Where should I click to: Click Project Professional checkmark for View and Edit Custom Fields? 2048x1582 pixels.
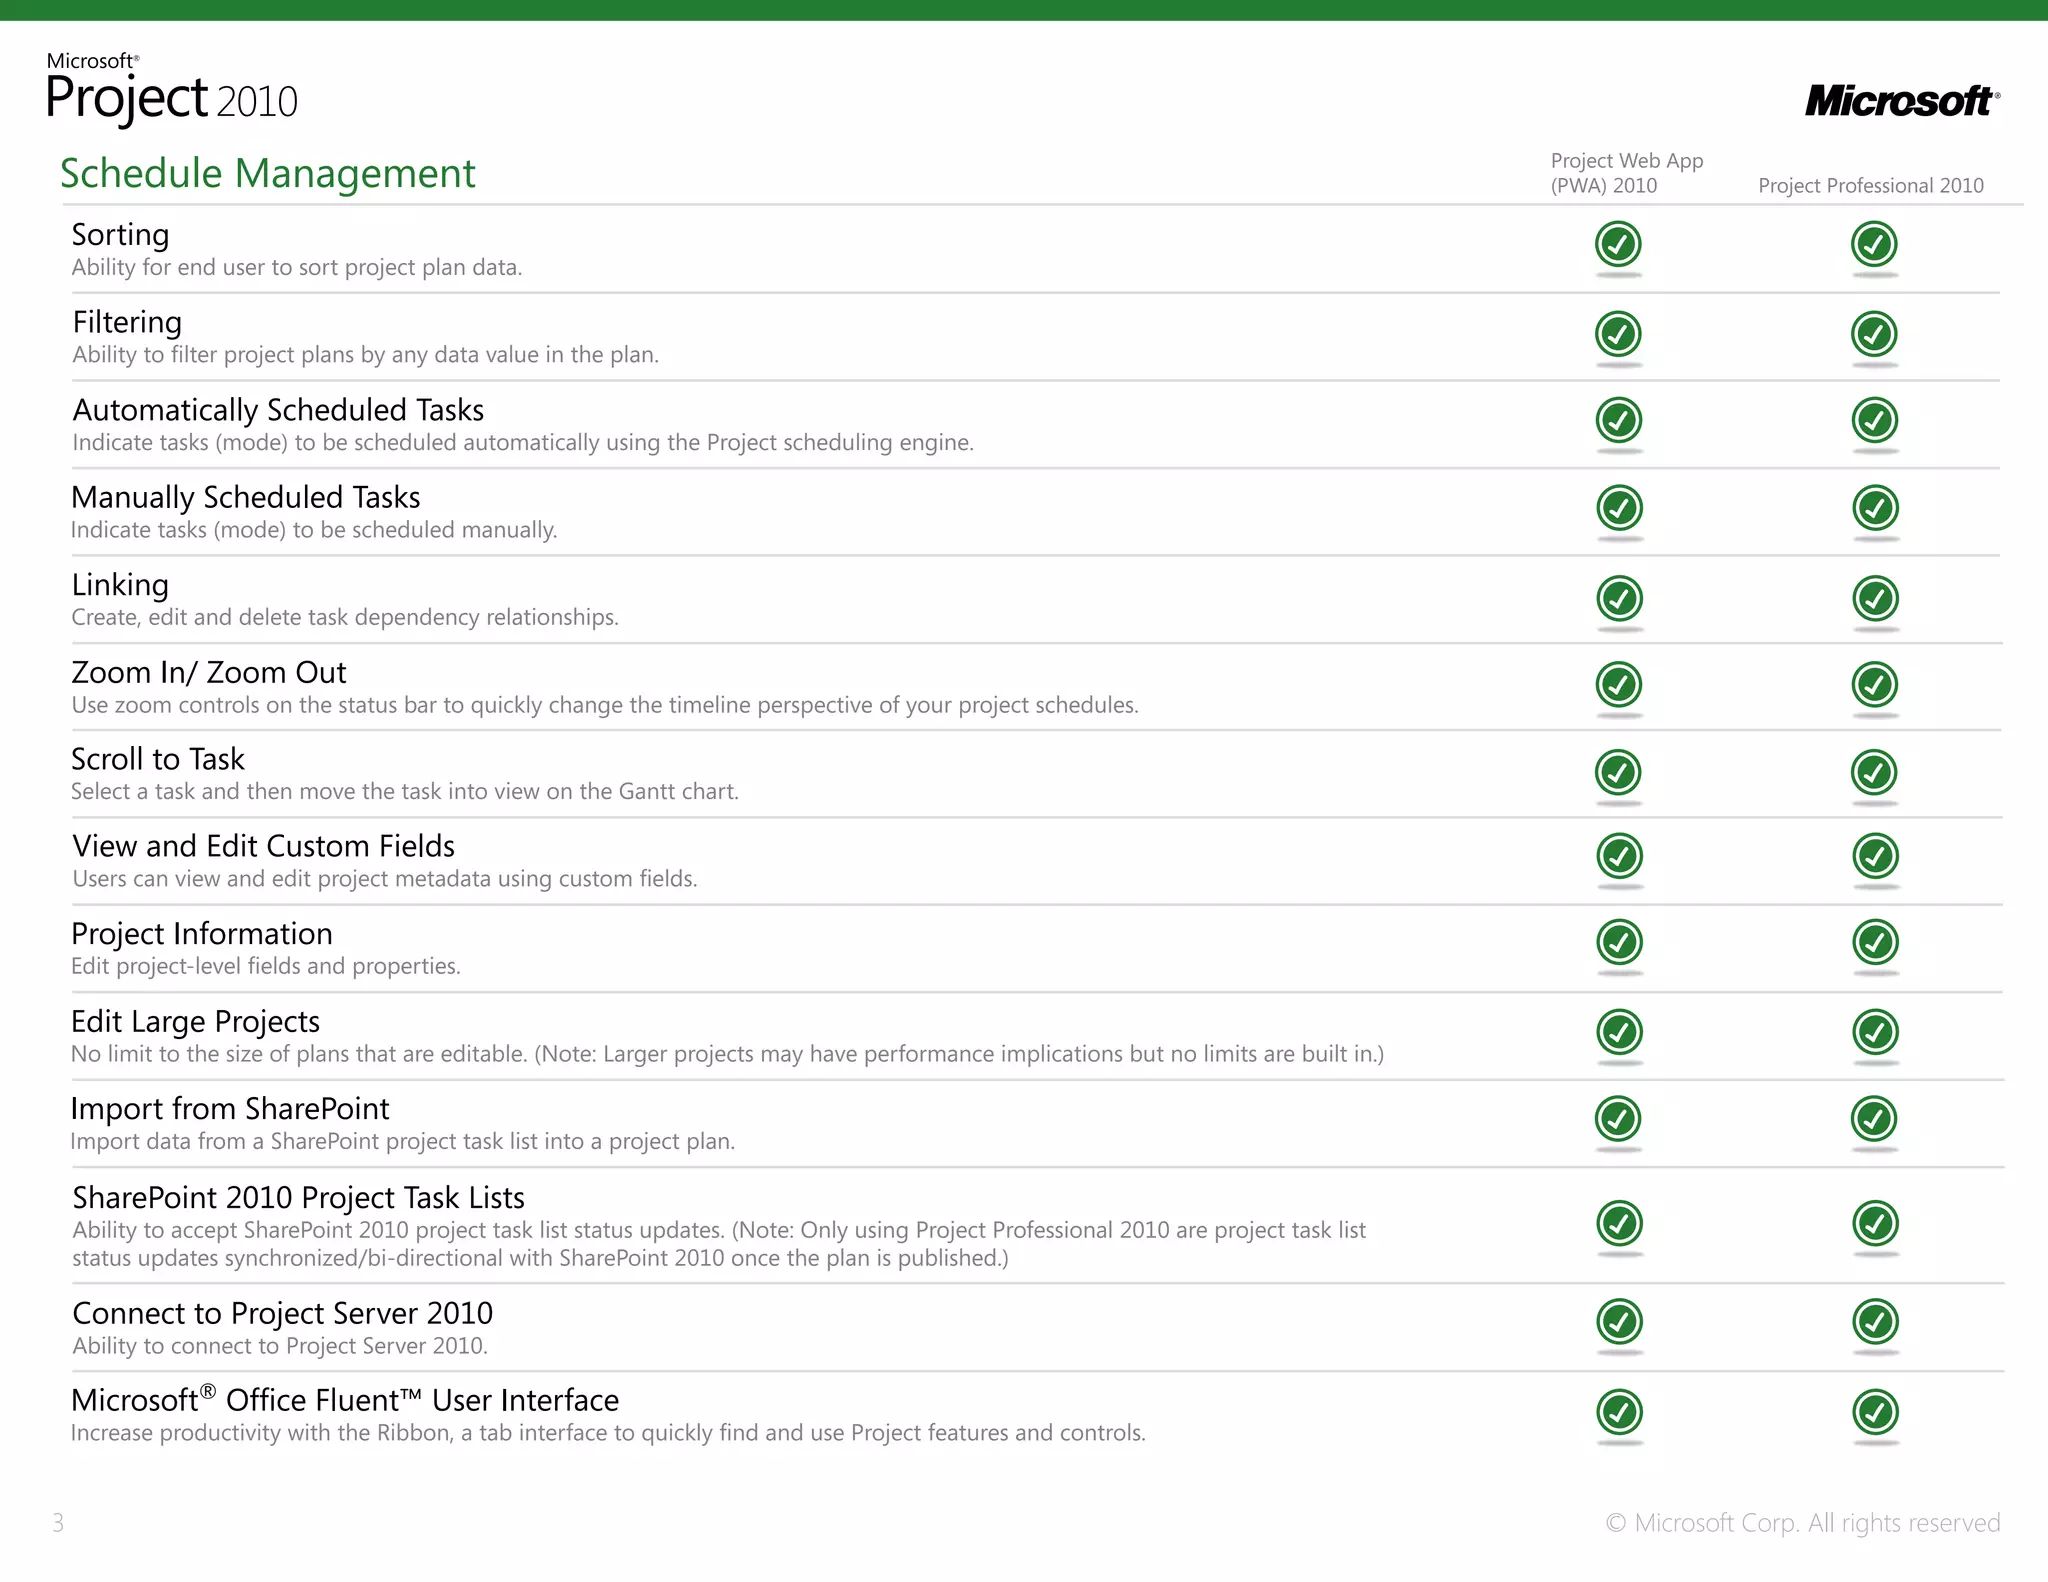(x=1876, y=856)
